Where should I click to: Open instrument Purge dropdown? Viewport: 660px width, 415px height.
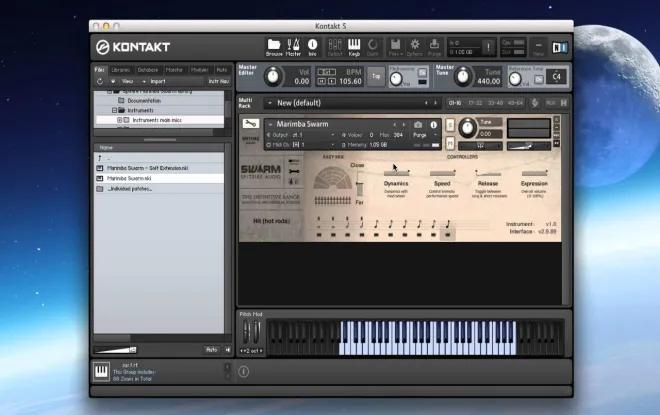coord(425,135)
